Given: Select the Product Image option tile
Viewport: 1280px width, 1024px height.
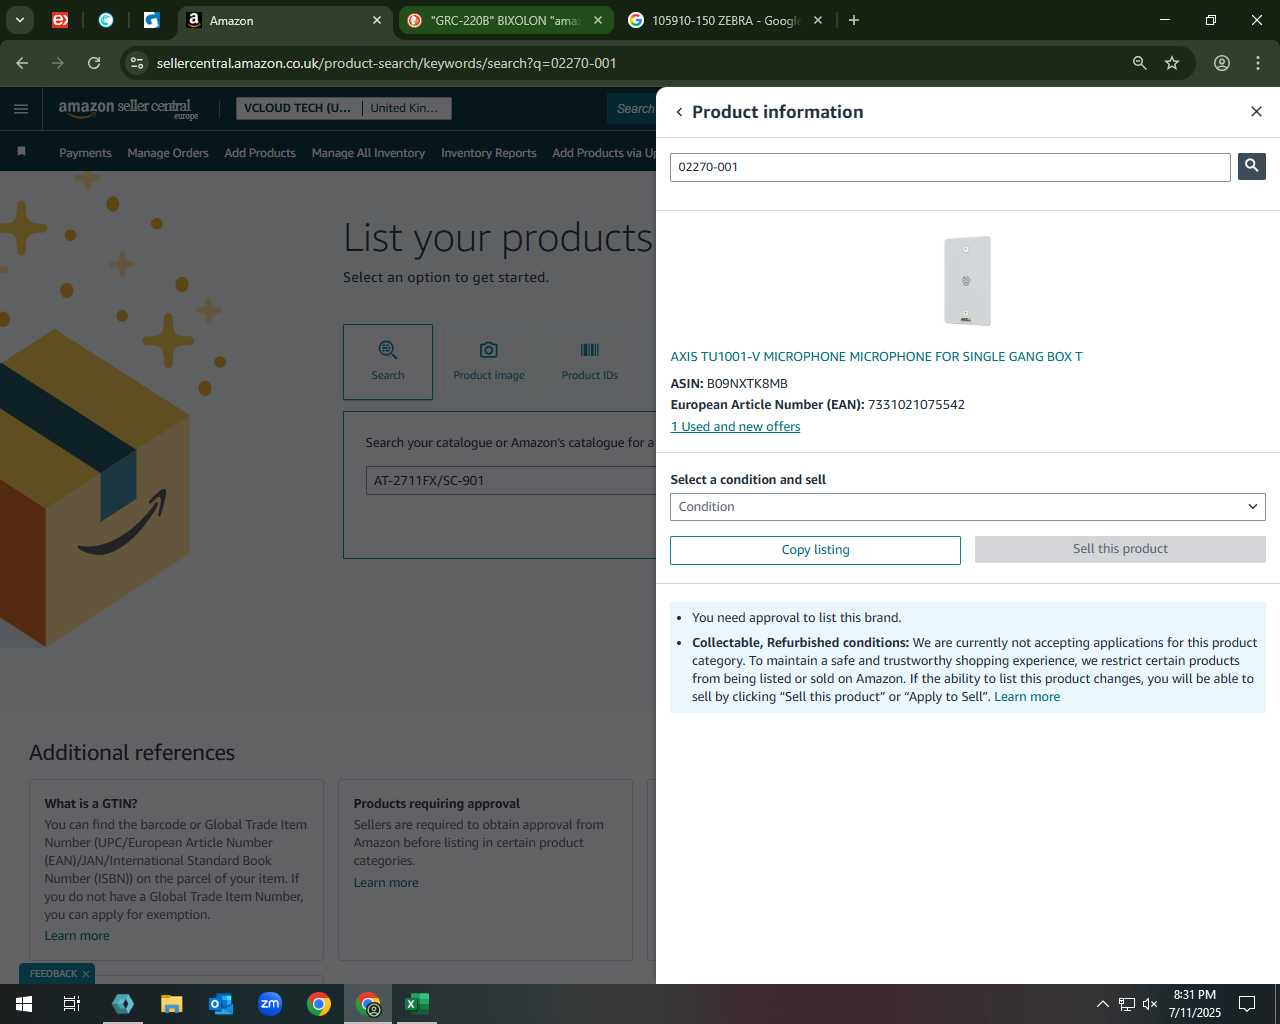Looking at the screenshot, I should click(488, 361).
